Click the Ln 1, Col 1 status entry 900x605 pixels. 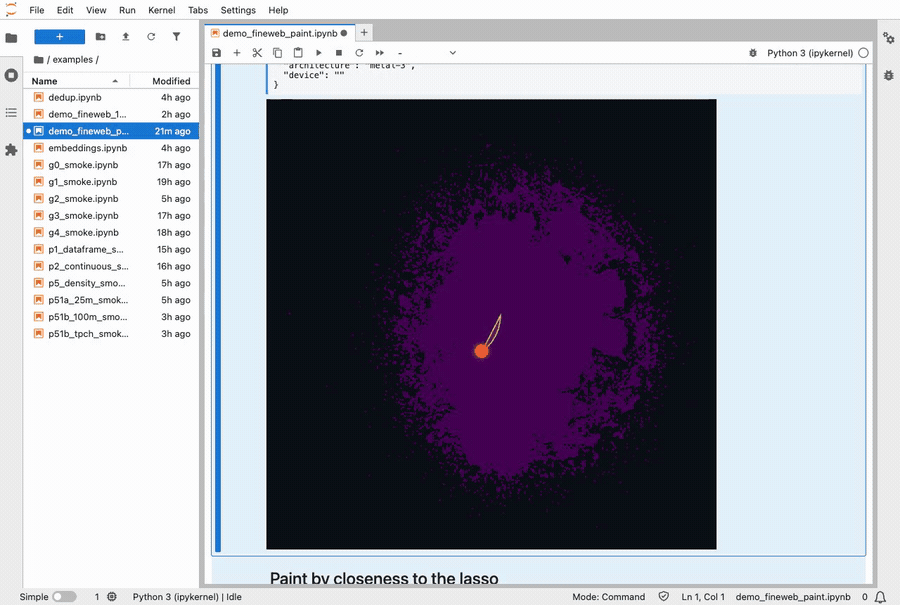(x=703, y=597)
